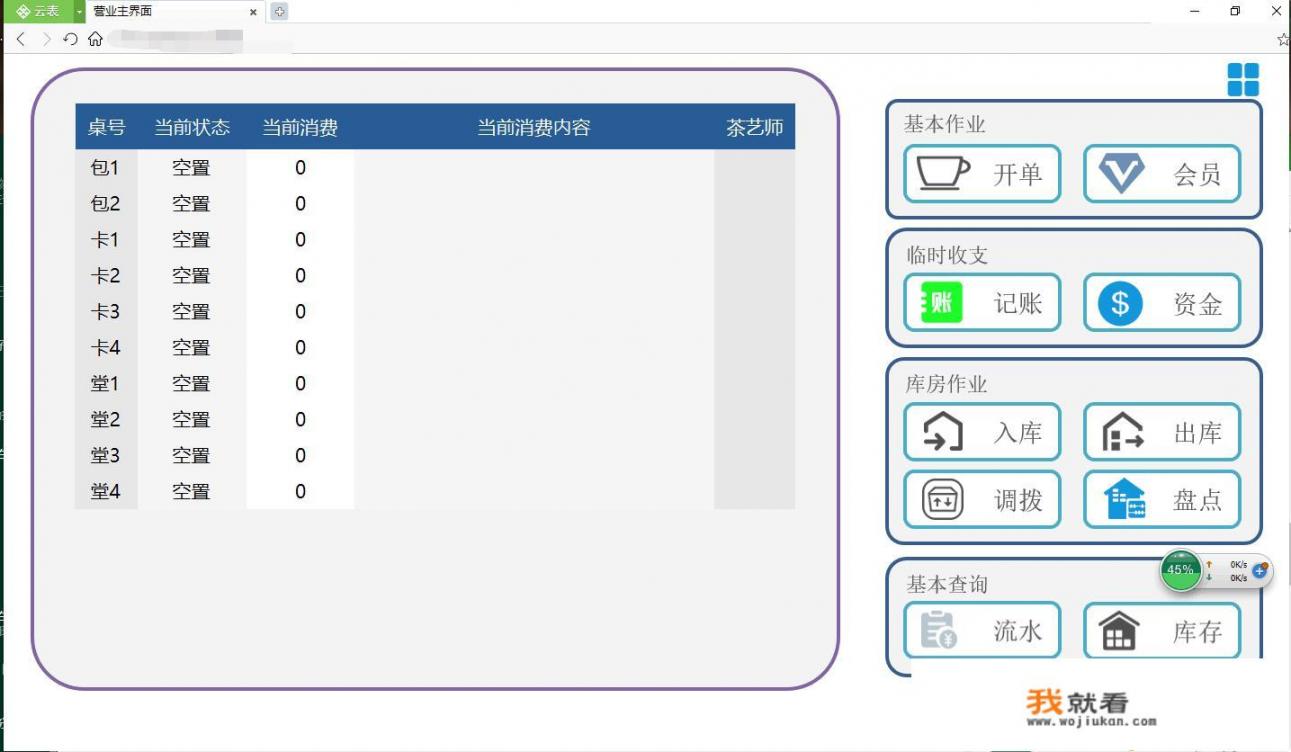Open 库存 stock query
Screen dimensions: 1291x752
[x=1162, y=630]
